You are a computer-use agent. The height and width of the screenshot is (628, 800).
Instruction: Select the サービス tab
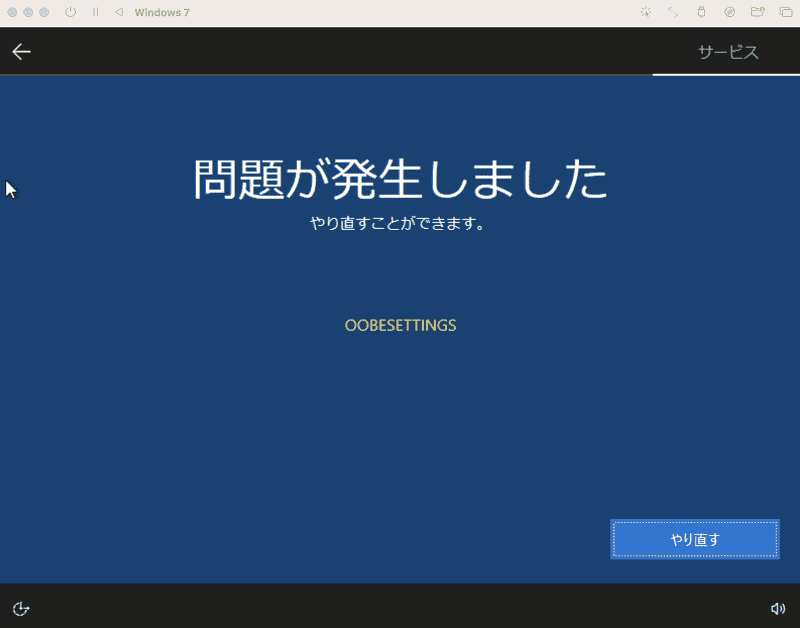(x=728, y=52)
